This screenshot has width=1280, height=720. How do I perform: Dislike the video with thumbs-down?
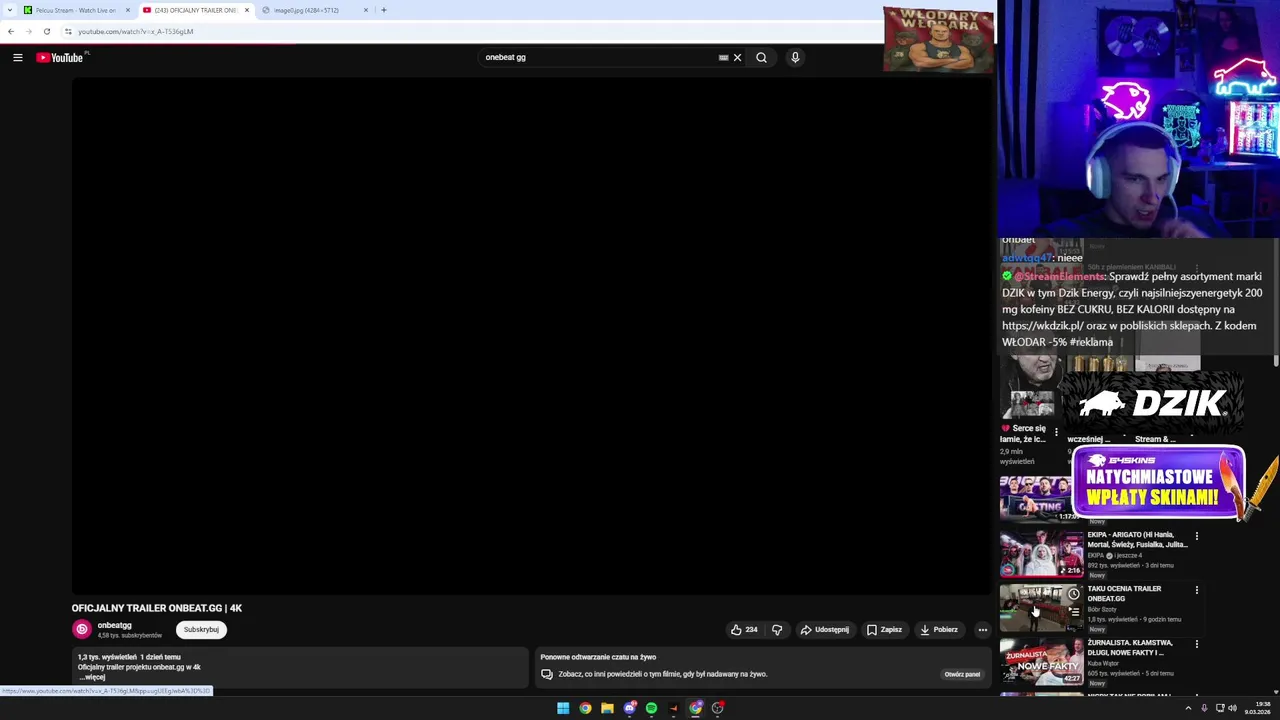point(777,630)
